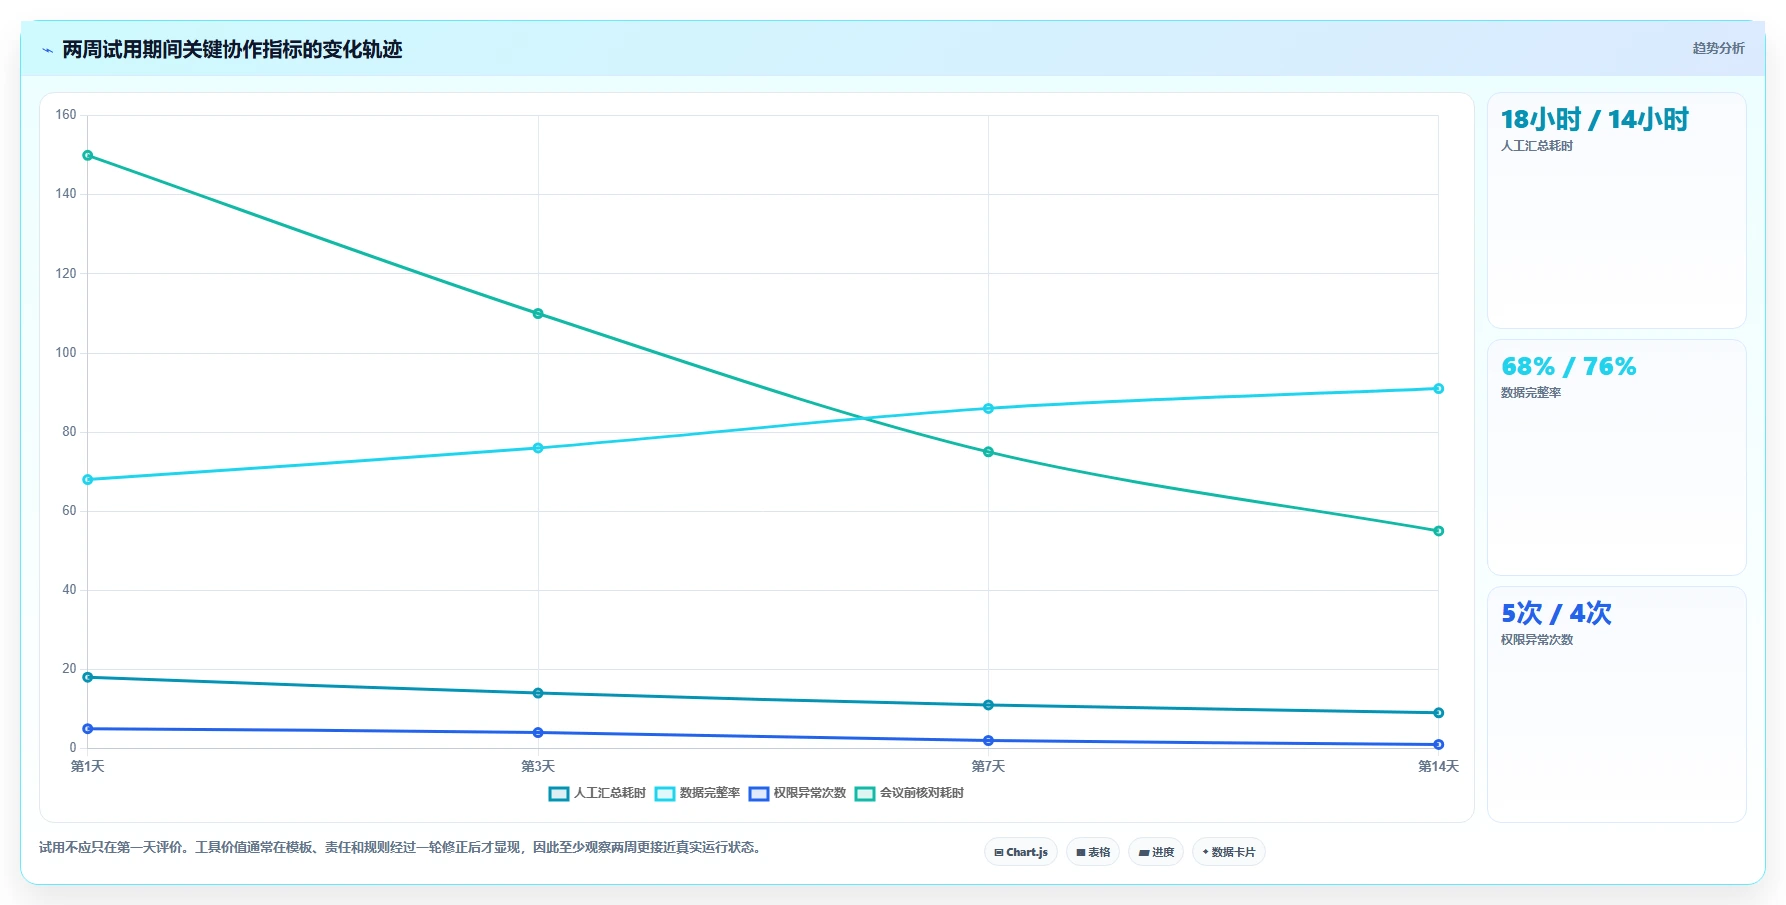Click the 20 y-axis label
1786x905 pixels.
(69, 669)
